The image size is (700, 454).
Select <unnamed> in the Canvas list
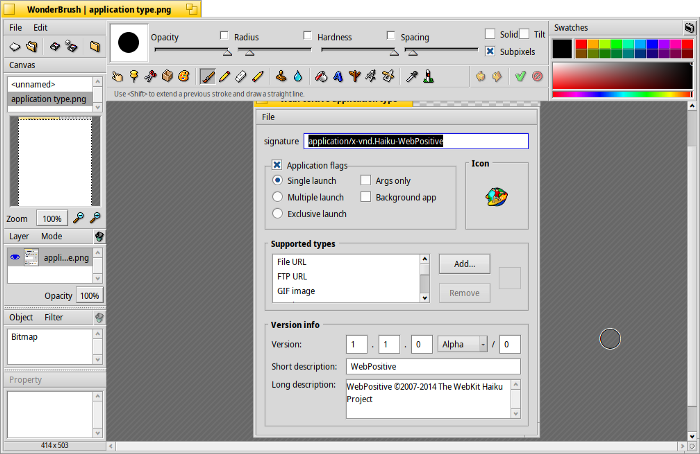click(x=50, y=84)
